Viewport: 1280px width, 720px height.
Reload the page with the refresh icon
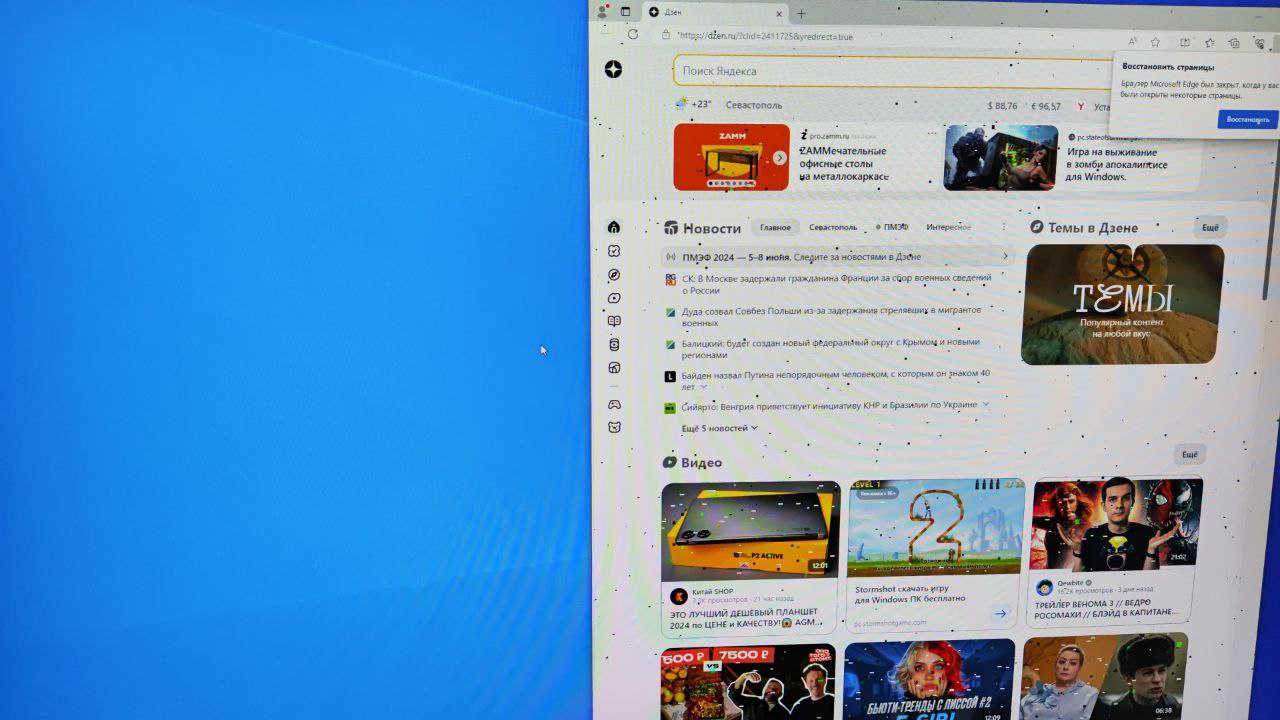pyautogui.click(x=632, y=34)
